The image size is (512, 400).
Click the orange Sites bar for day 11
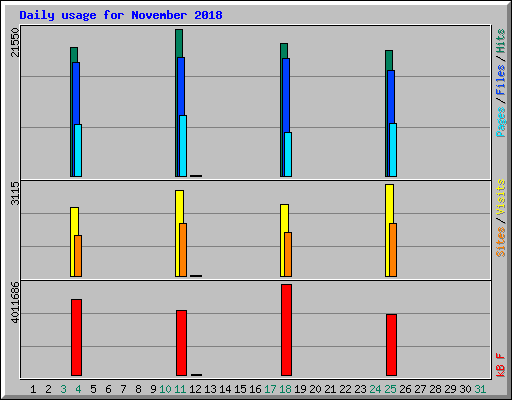click(183, 250)
